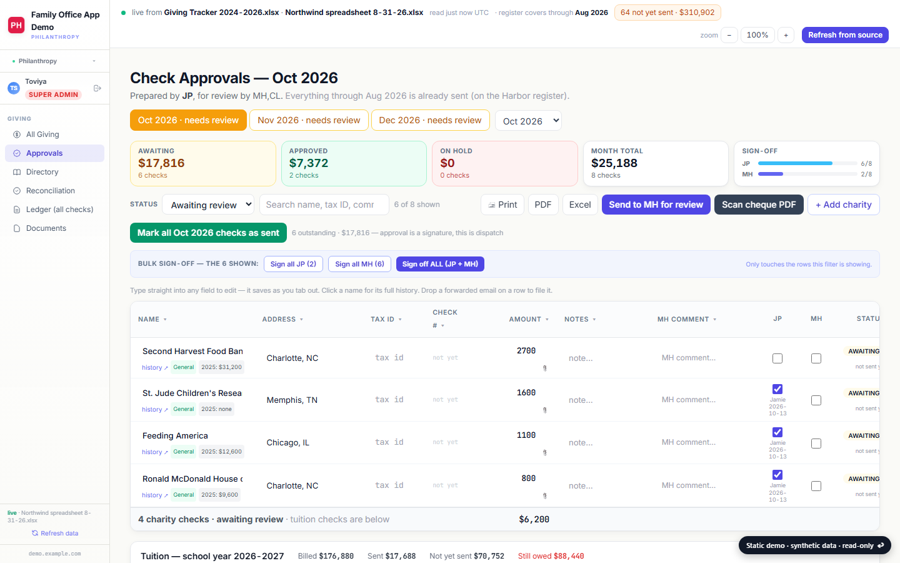Click the zoom out minus button
Viewport: 900px width, 563px height.
(x=729, y=35)
